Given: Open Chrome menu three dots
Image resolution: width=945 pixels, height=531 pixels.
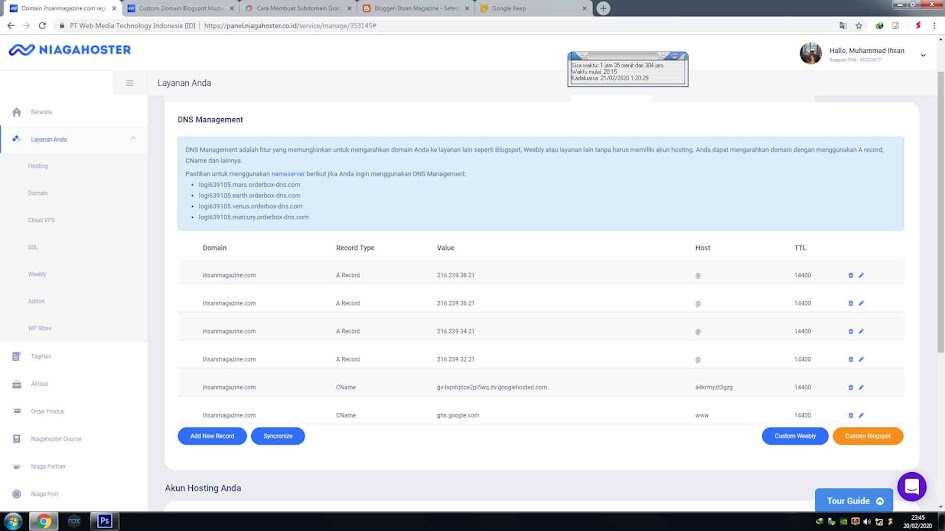Looking at the screenshot, I should click(x=935, y=26).
